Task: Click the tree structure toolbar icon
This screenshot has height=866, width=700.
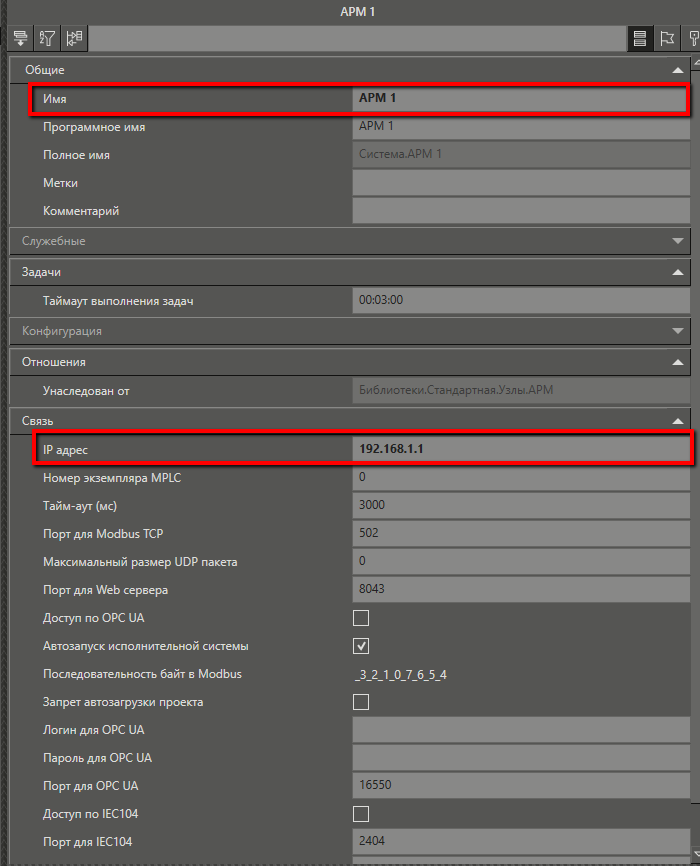Action: (74, 39)
